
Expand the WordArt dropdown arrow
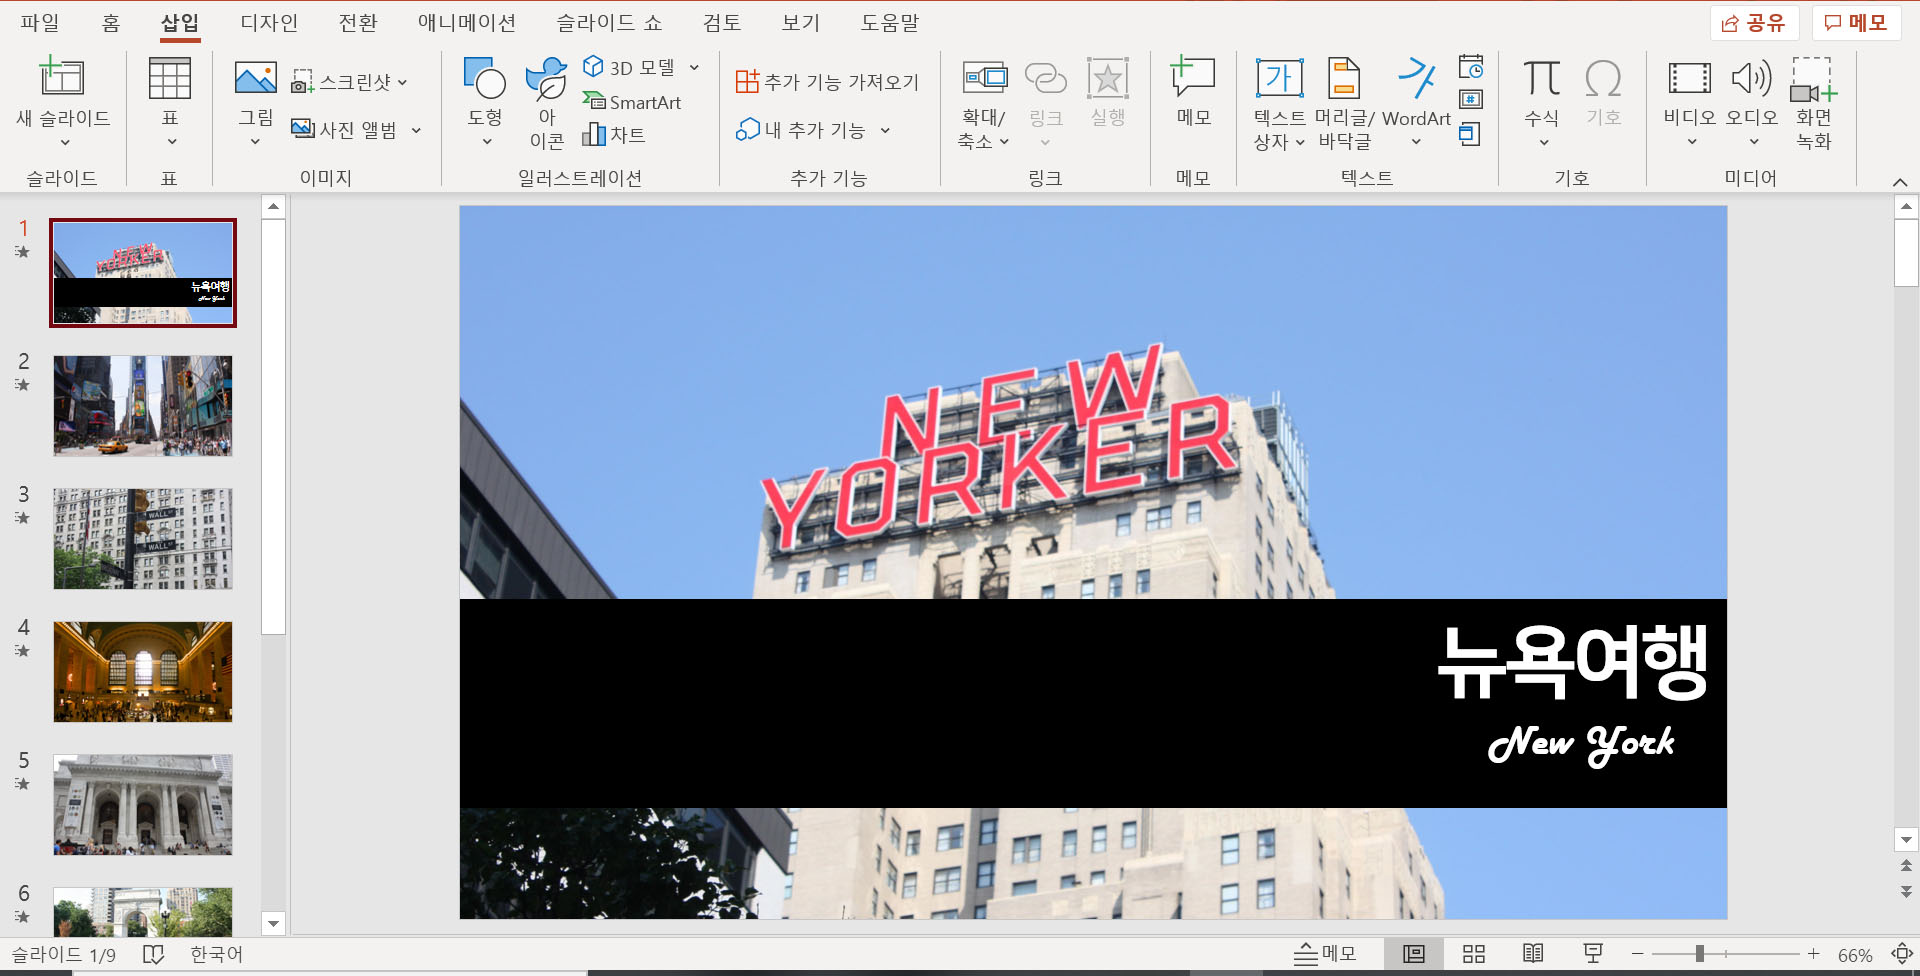1416,142
